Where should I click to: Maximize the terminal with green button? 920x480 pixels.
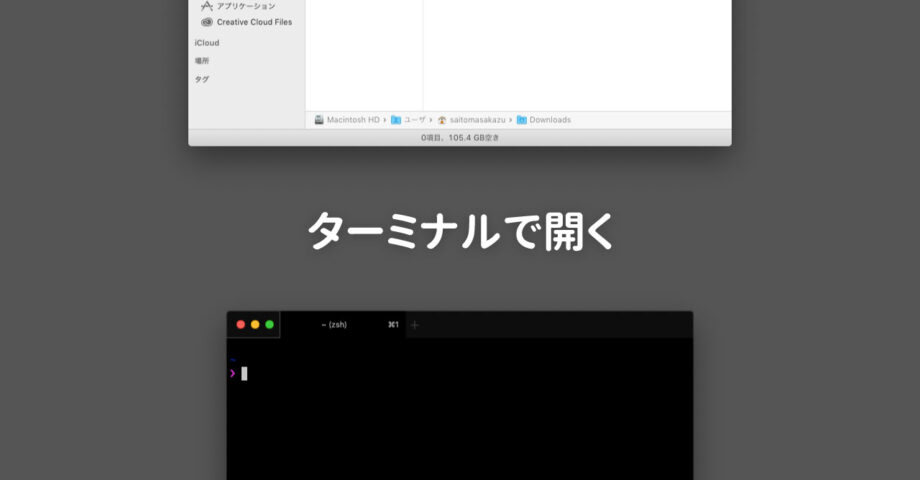click(x=269, y=325)
